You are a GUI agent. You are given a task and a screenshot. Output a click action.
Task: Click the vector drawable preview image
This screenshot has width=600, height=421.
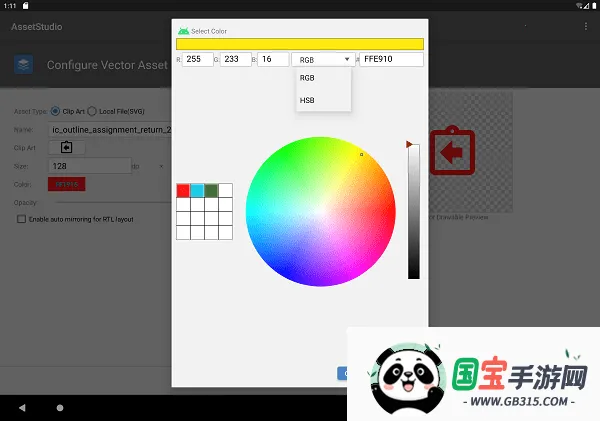click(x=471, y=152)
